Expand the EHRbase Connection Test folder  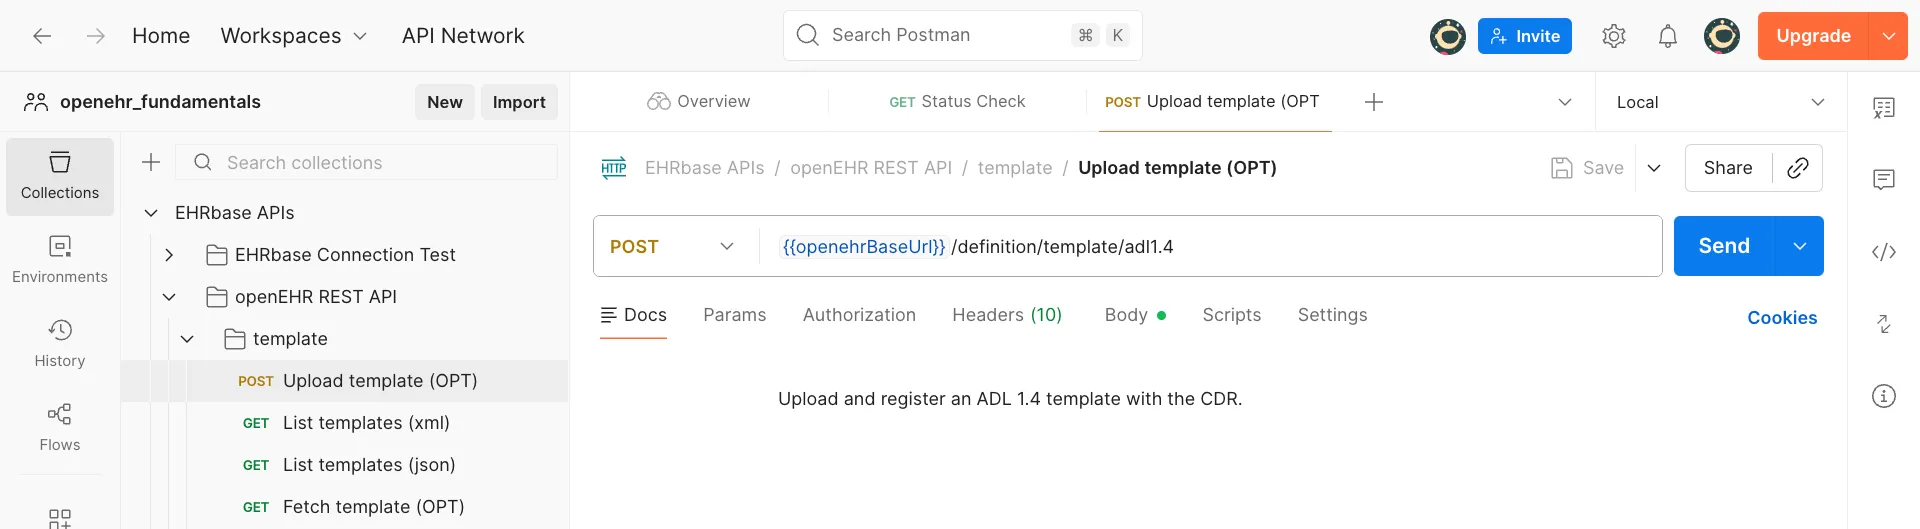point(169,255)
